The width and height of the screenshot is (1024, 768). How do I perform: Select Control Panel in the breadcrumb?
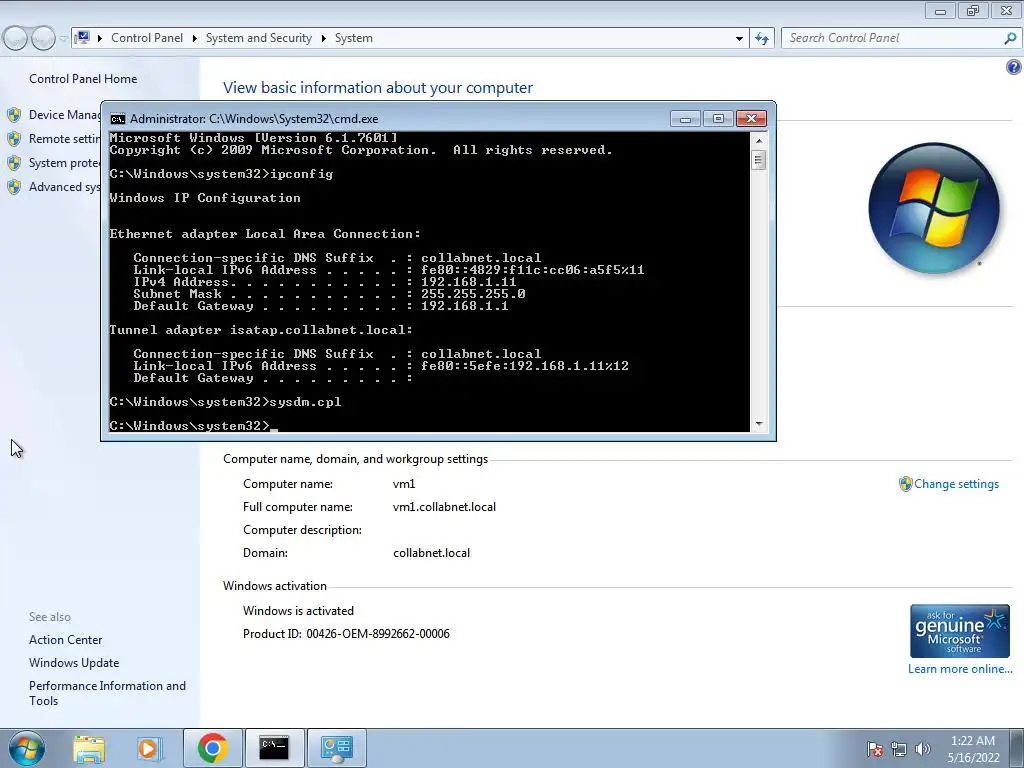[x=147, y=38]
